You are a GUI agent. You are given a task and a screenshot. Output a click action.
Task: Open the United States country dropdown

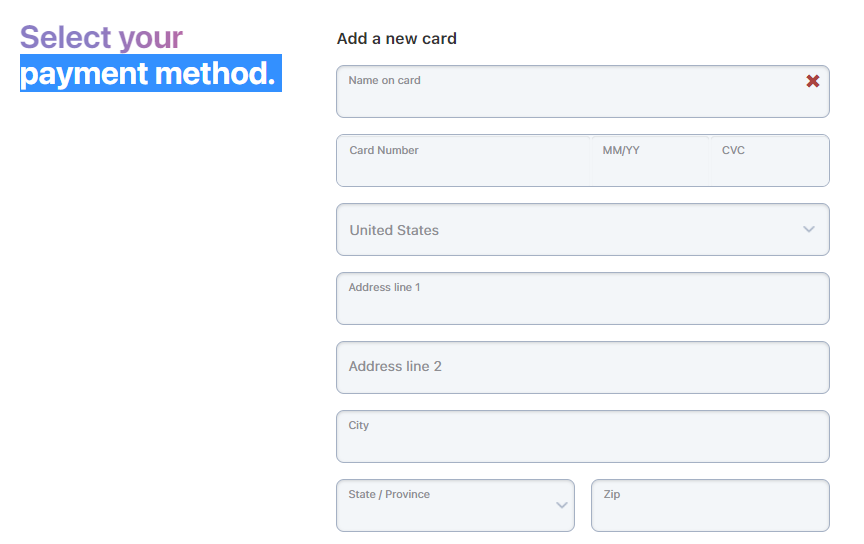coord(570,230)
